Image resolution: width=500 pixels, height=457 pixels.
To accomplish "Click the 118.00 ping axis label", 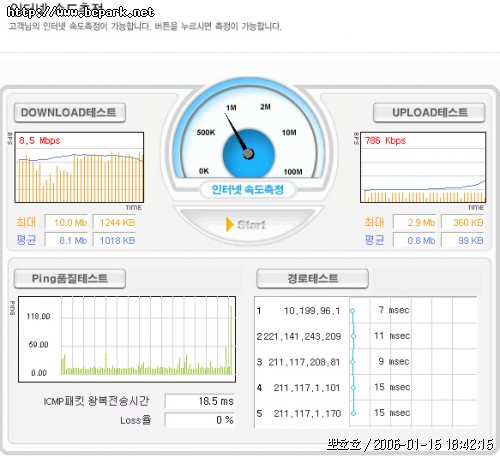I will coord(38,316).
